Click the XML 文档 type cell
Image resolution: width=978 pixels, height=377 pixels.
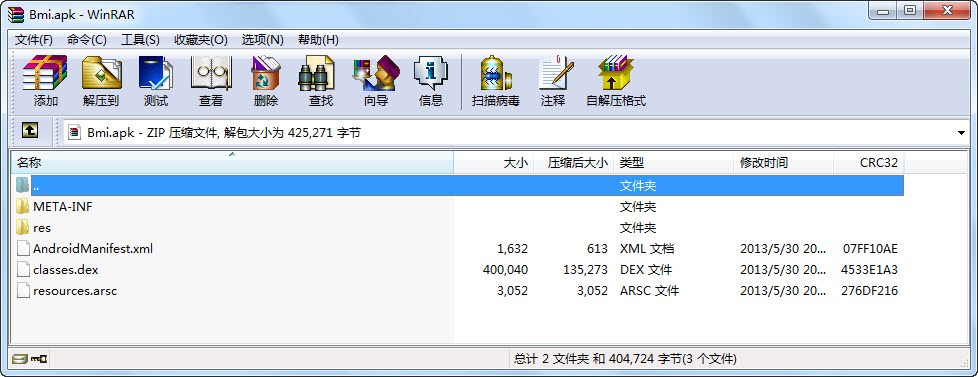point(647,248)
